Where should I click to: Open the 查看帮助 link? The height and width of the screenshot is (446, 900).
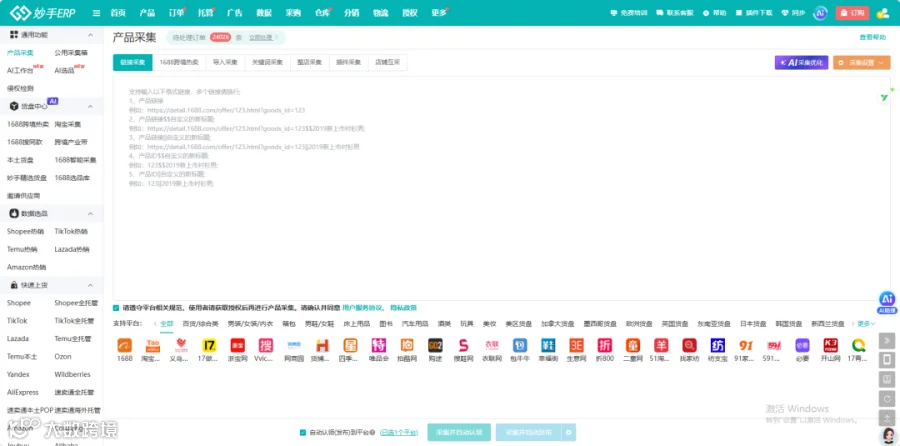point(872,37)
